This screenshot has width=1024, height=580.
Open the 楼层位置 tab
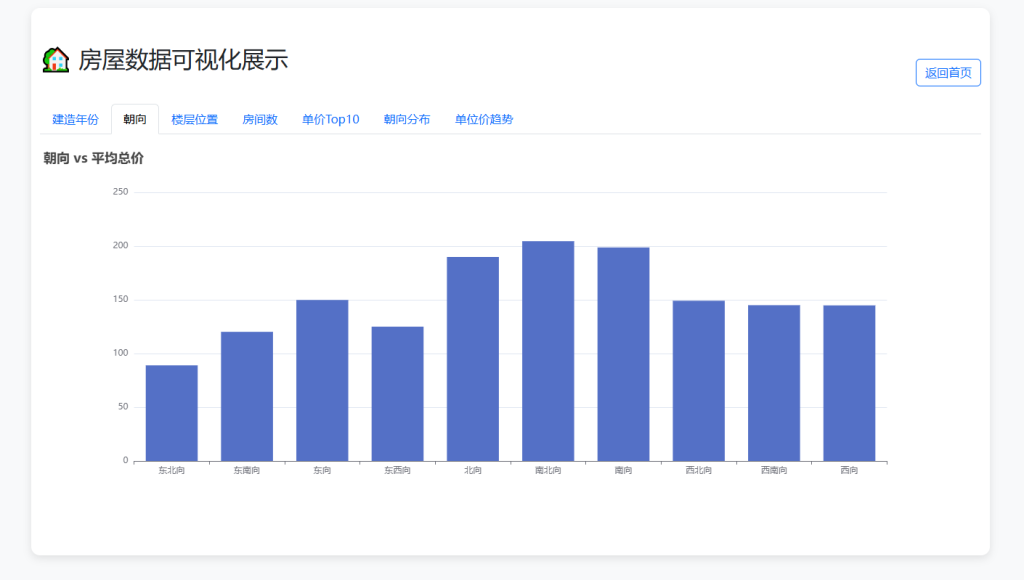click(194, 120)
